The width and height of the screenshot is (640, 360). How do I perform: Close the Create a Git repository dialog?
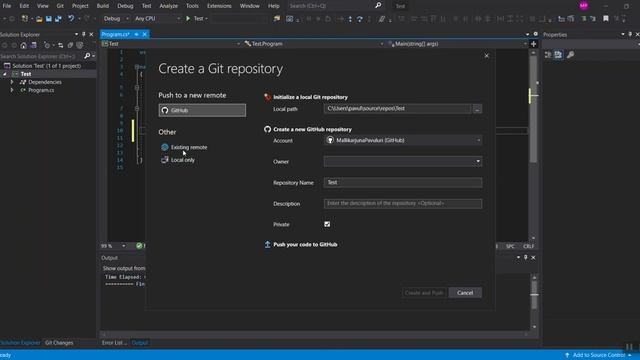coord(487,56)
